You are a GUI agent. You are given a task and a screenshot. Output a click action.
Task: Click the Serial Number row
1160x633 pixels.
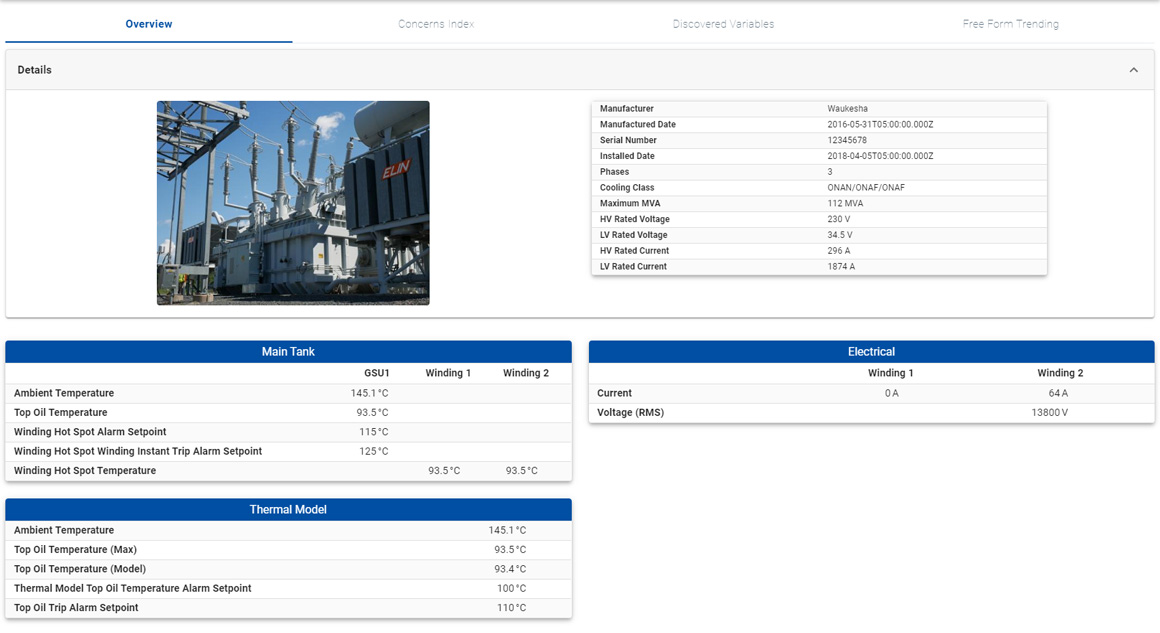[819, 141]
